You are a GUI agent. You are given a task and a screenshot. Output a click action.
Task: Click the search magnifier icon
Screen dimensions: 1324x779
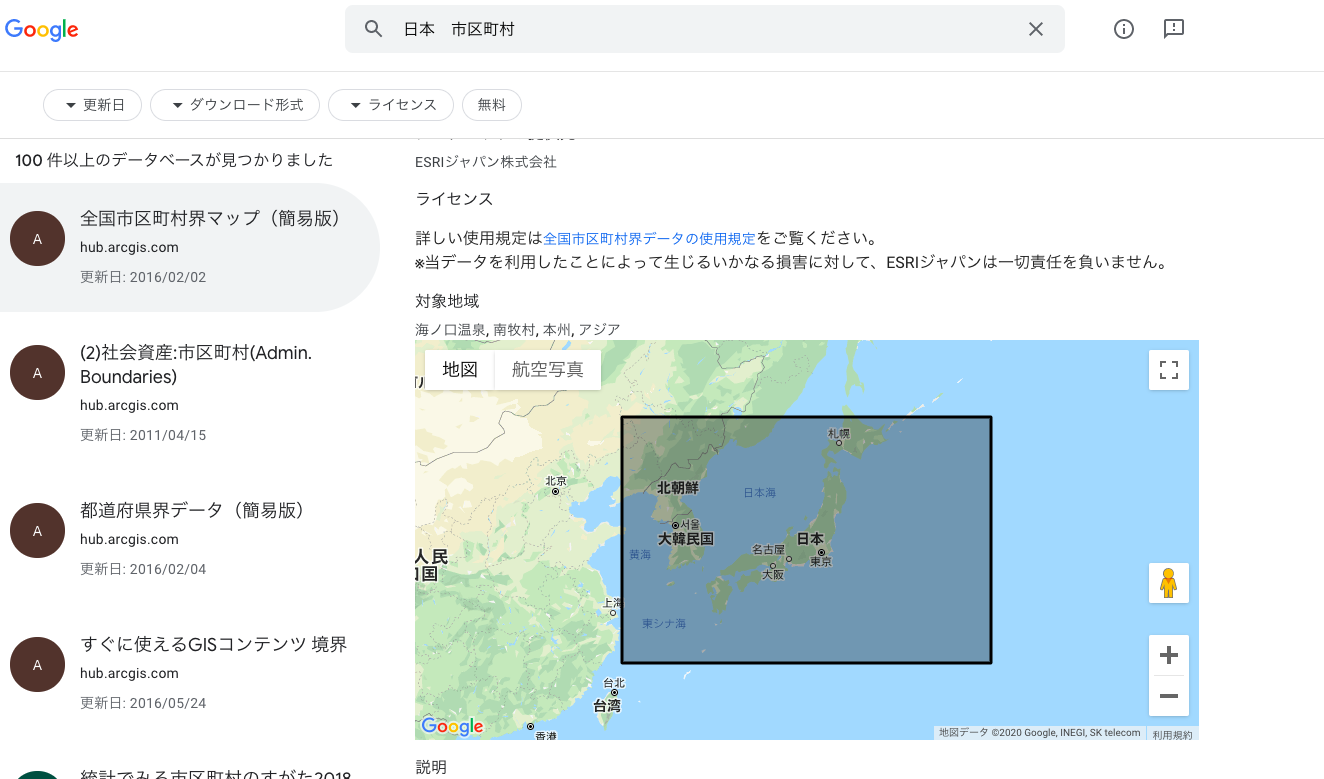point(374,29)
